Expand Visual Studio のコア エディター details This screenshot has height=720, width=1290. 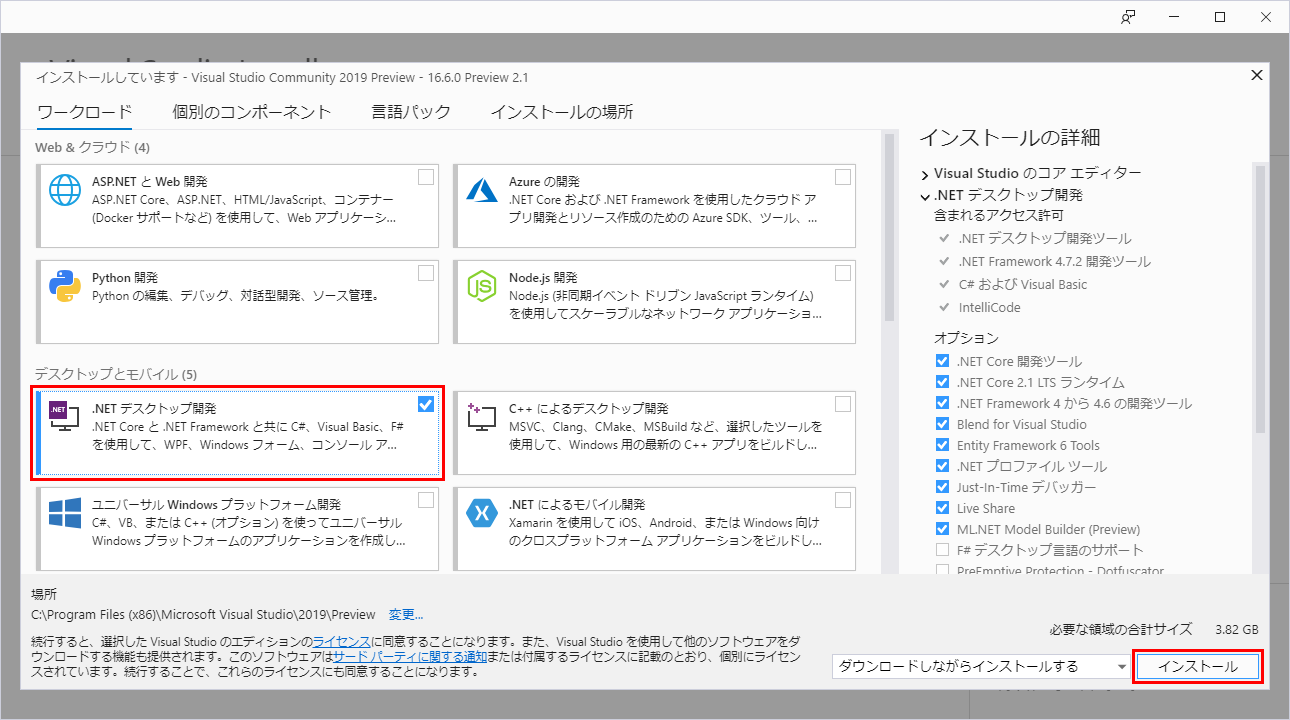coord(925,174)
